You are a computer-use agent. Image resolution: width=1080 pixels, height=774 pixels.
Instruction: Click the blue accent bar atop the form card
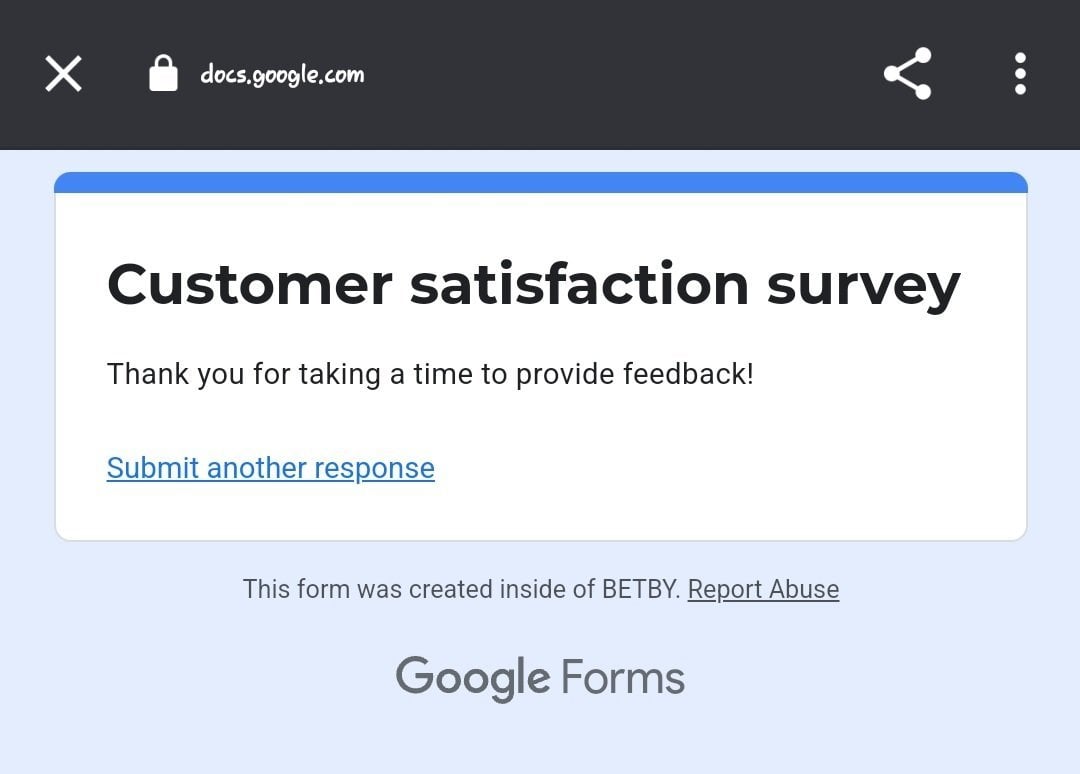tap(540, 182)
